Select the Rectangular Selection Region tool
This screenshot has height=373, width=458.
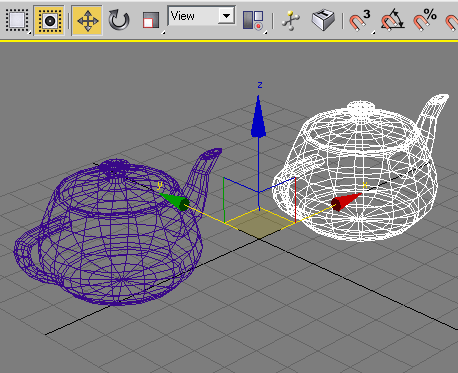pyautogui.click(x=18, y=21)
